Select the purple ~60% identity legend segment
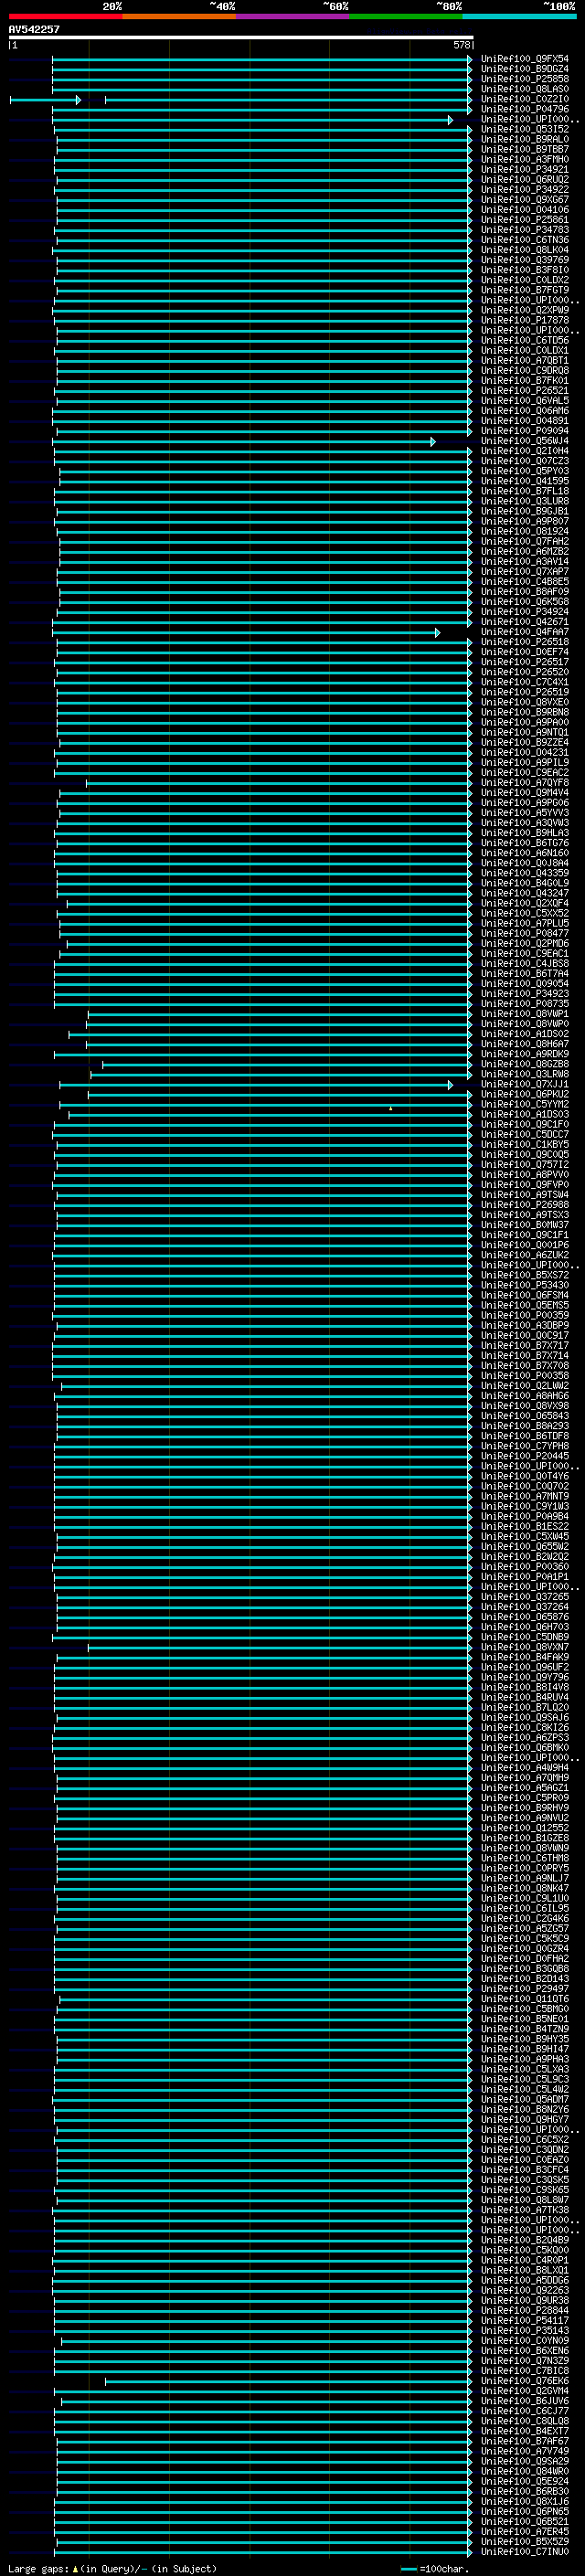This screenshot has width=585, height=2576. tap(292, 16)
